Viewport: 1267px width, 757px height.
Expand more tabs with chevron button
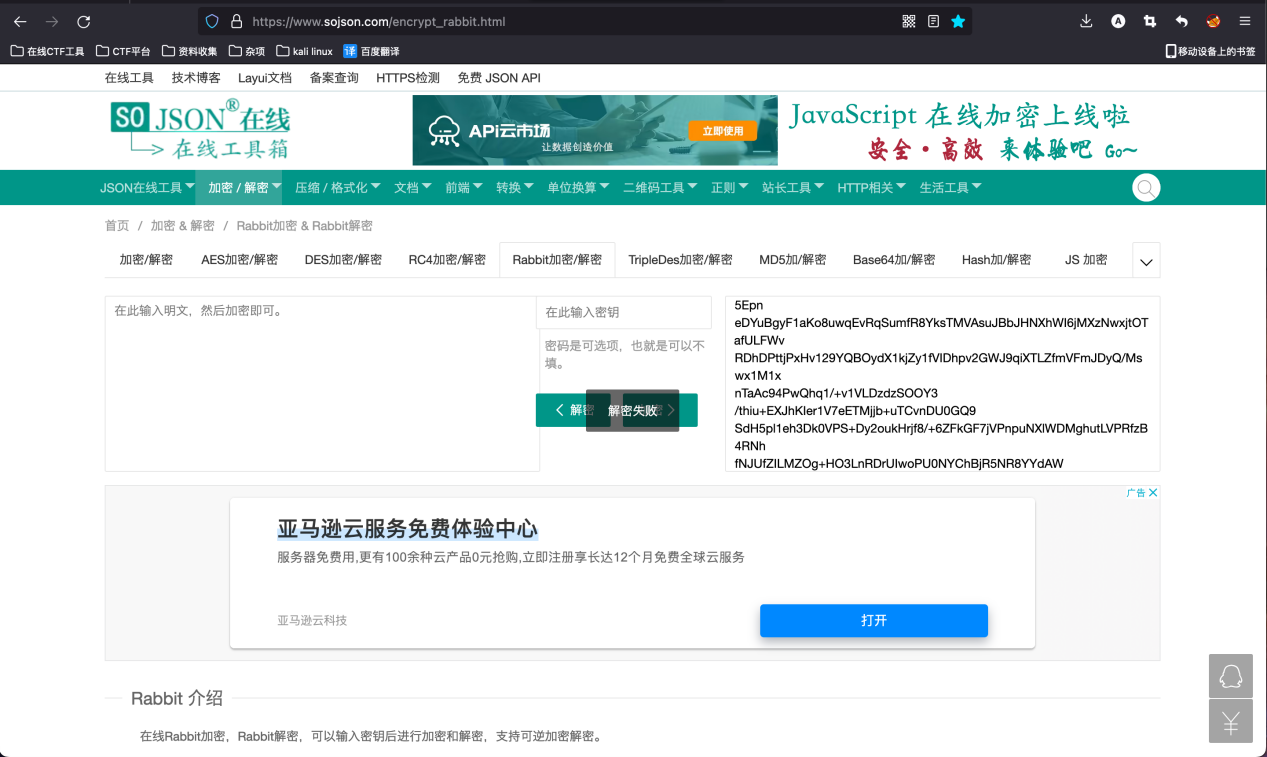pos(1146,261)
